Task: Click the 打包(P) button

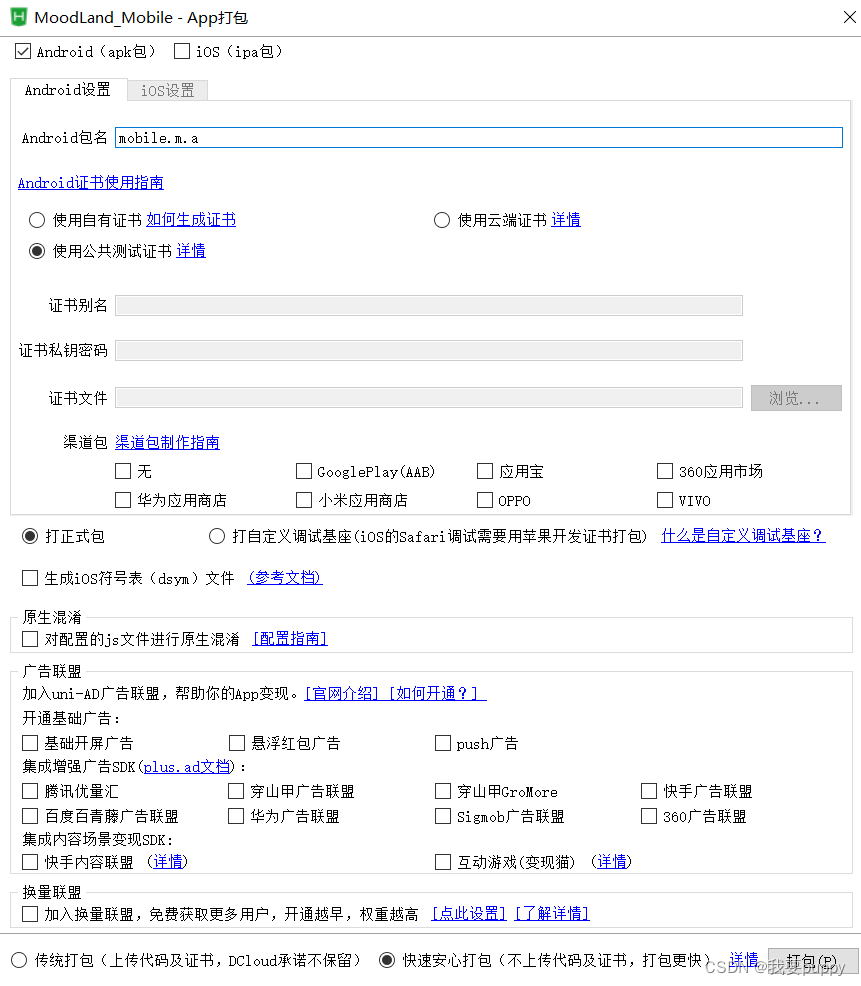Action: [813, 961]
